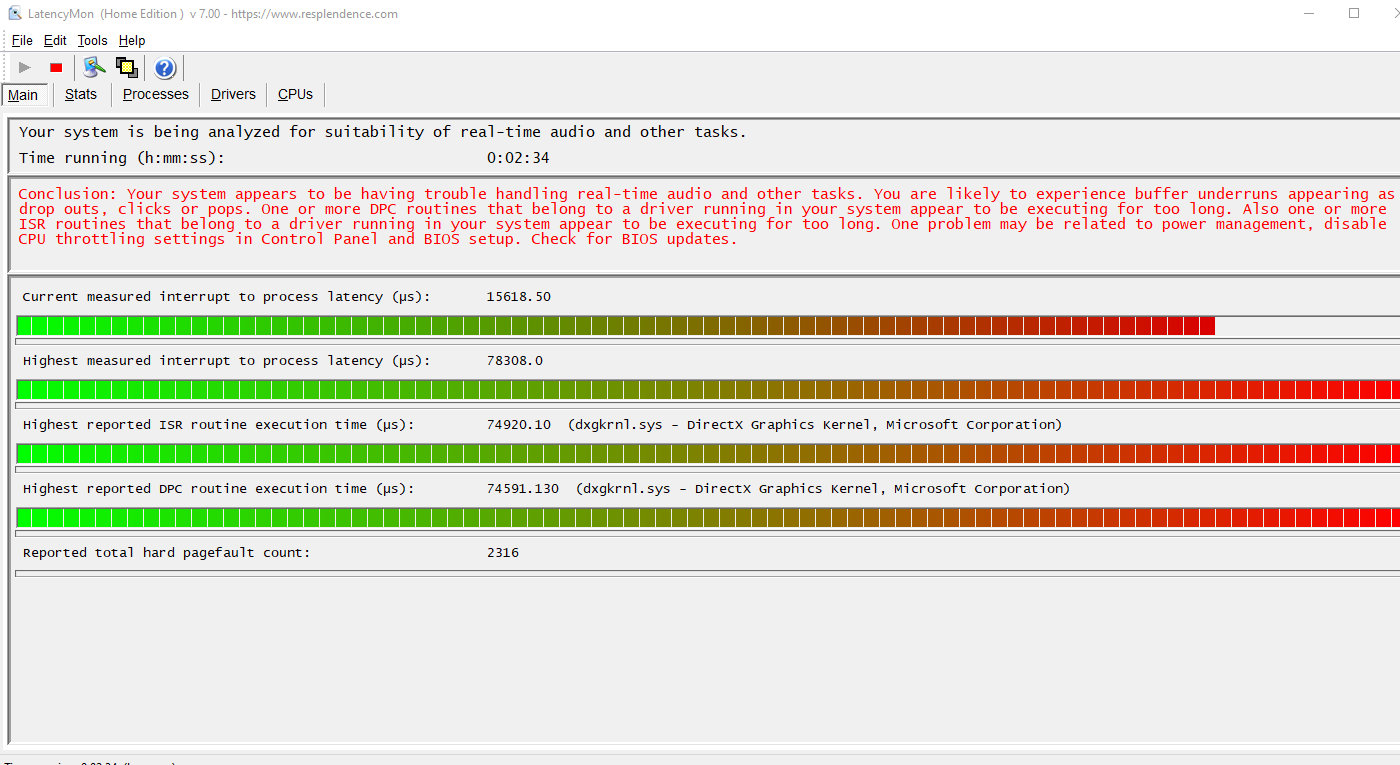Click the 'Highest reported DPC routine execution time' label
Screen dimensions: 1400x765
[218, 489]
